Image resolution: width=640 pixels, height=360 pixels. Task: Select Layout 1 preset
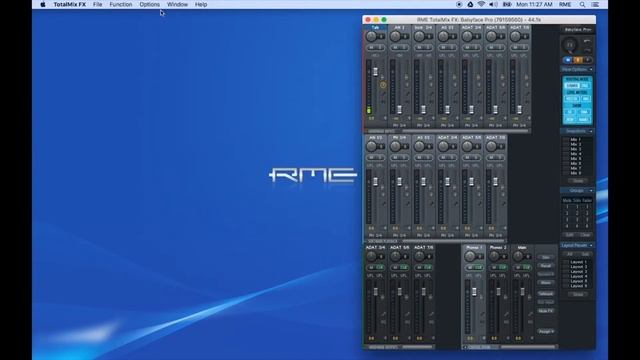578,262
